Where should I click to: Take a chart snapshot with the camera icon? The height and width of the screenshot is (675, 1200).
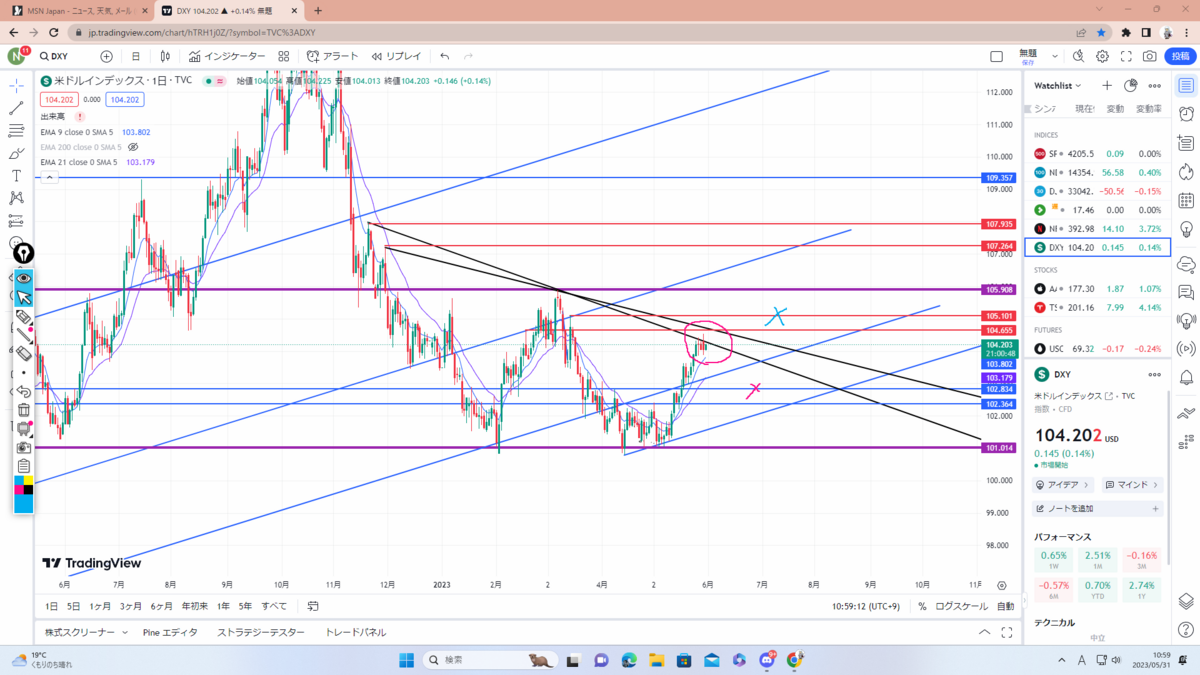(x=1151, y=56)
